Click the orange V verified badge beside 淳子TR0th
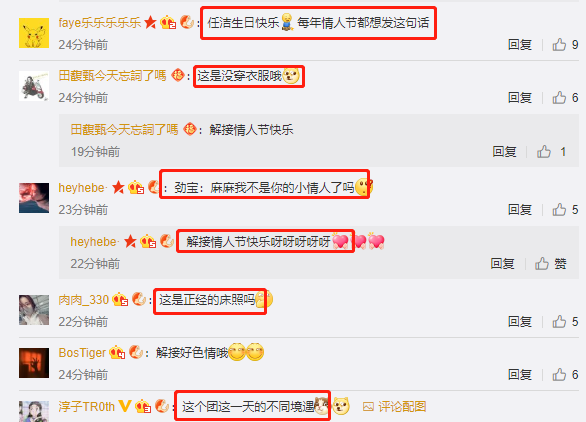Viewport: 586px width, 422px height. point(125,406)
